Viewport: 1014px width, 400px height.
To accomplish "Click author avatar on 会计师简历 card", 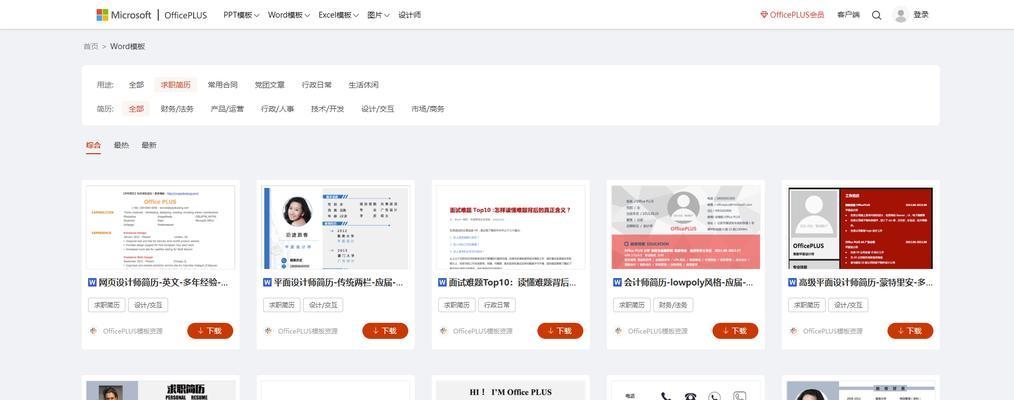I will (618, 331).
